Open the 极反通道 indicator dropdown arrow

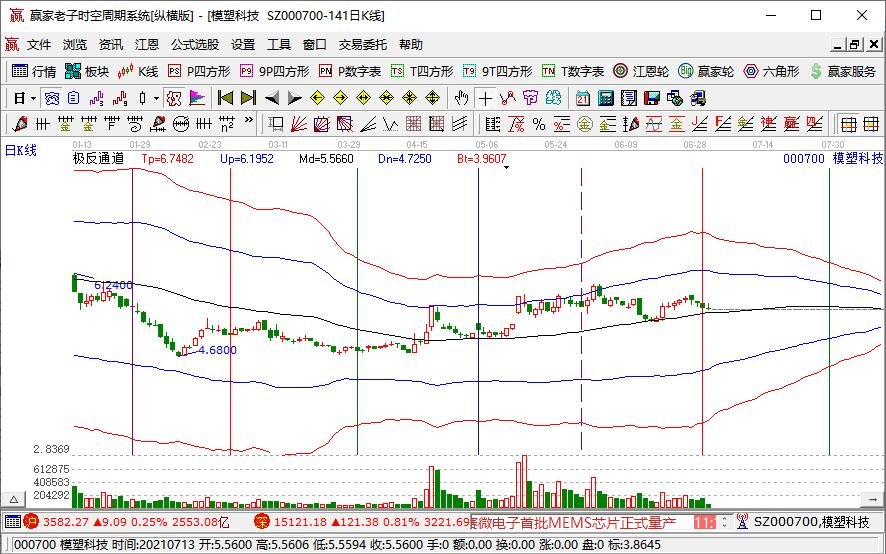506,167
